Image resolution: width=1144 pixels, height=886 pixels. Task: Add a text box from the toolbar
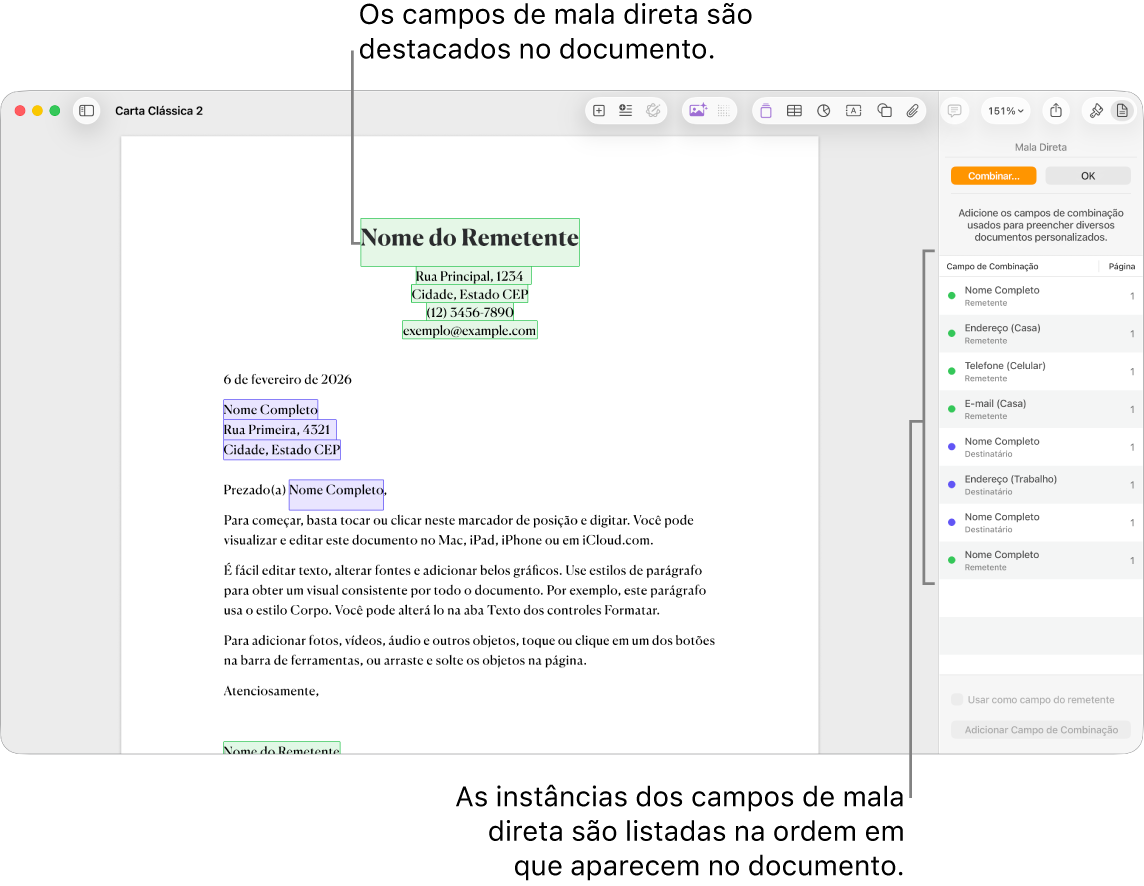[x=854, y=111]
